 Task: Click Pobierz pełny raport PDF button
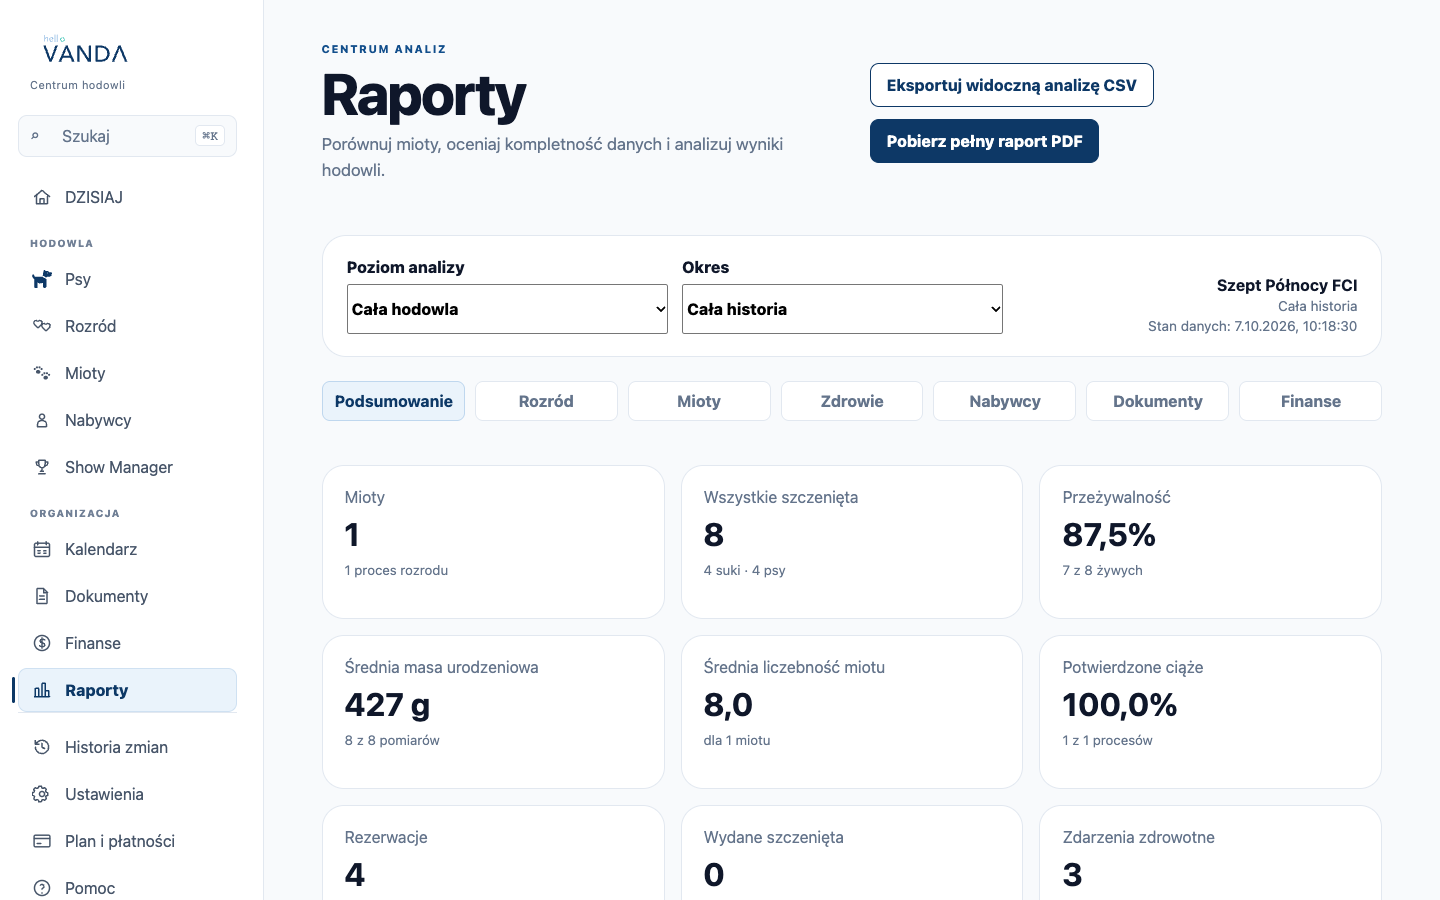pyautogui.click(x=984, y=141)
